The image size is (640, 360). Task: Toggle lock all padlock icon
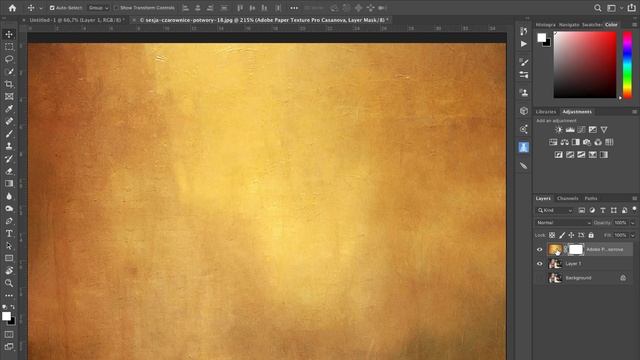[591, 235]
